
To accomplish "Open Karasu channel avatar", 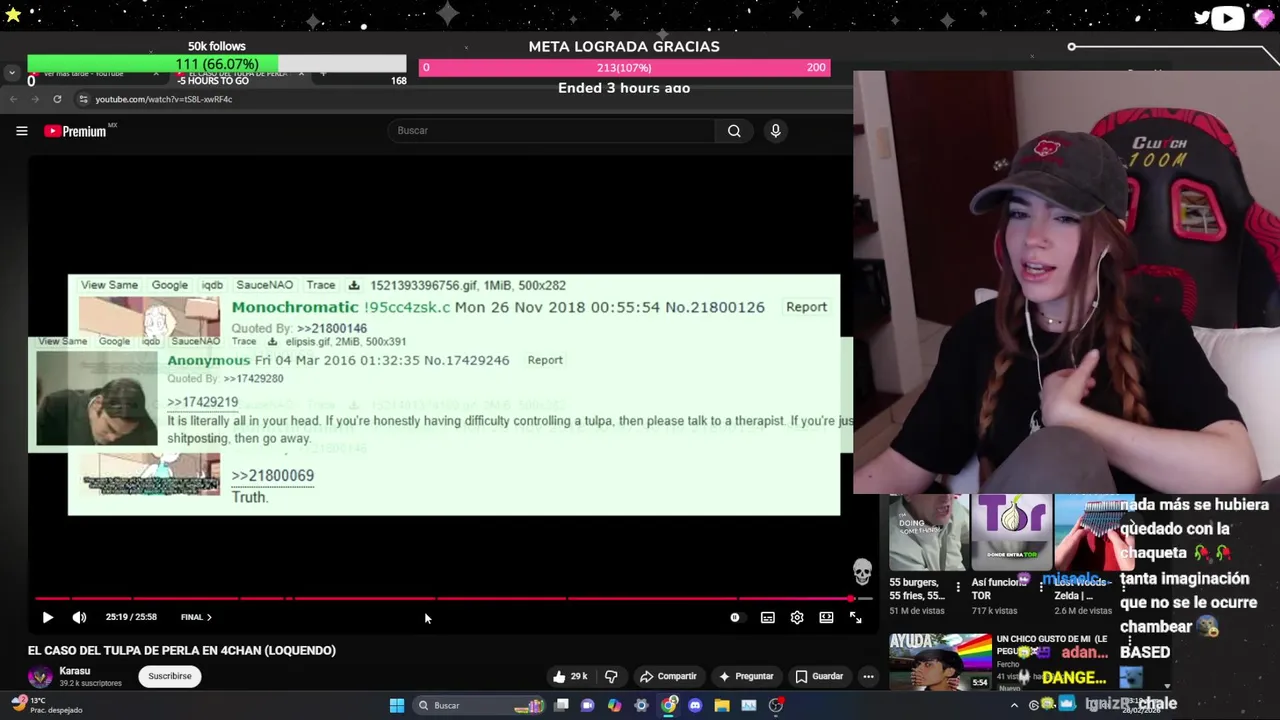I will (x=40, y=677).
